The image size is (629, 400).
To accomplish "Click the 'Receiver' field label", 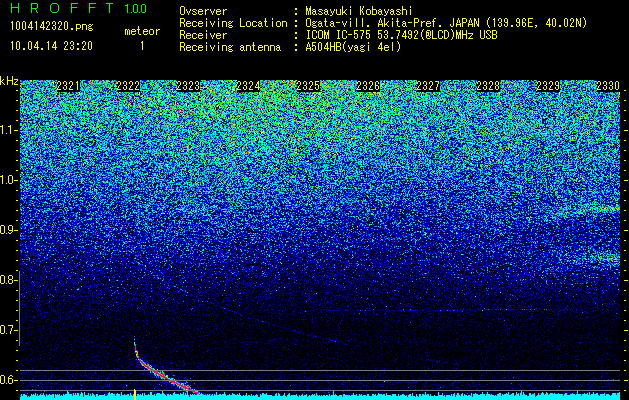I will 203,35.
